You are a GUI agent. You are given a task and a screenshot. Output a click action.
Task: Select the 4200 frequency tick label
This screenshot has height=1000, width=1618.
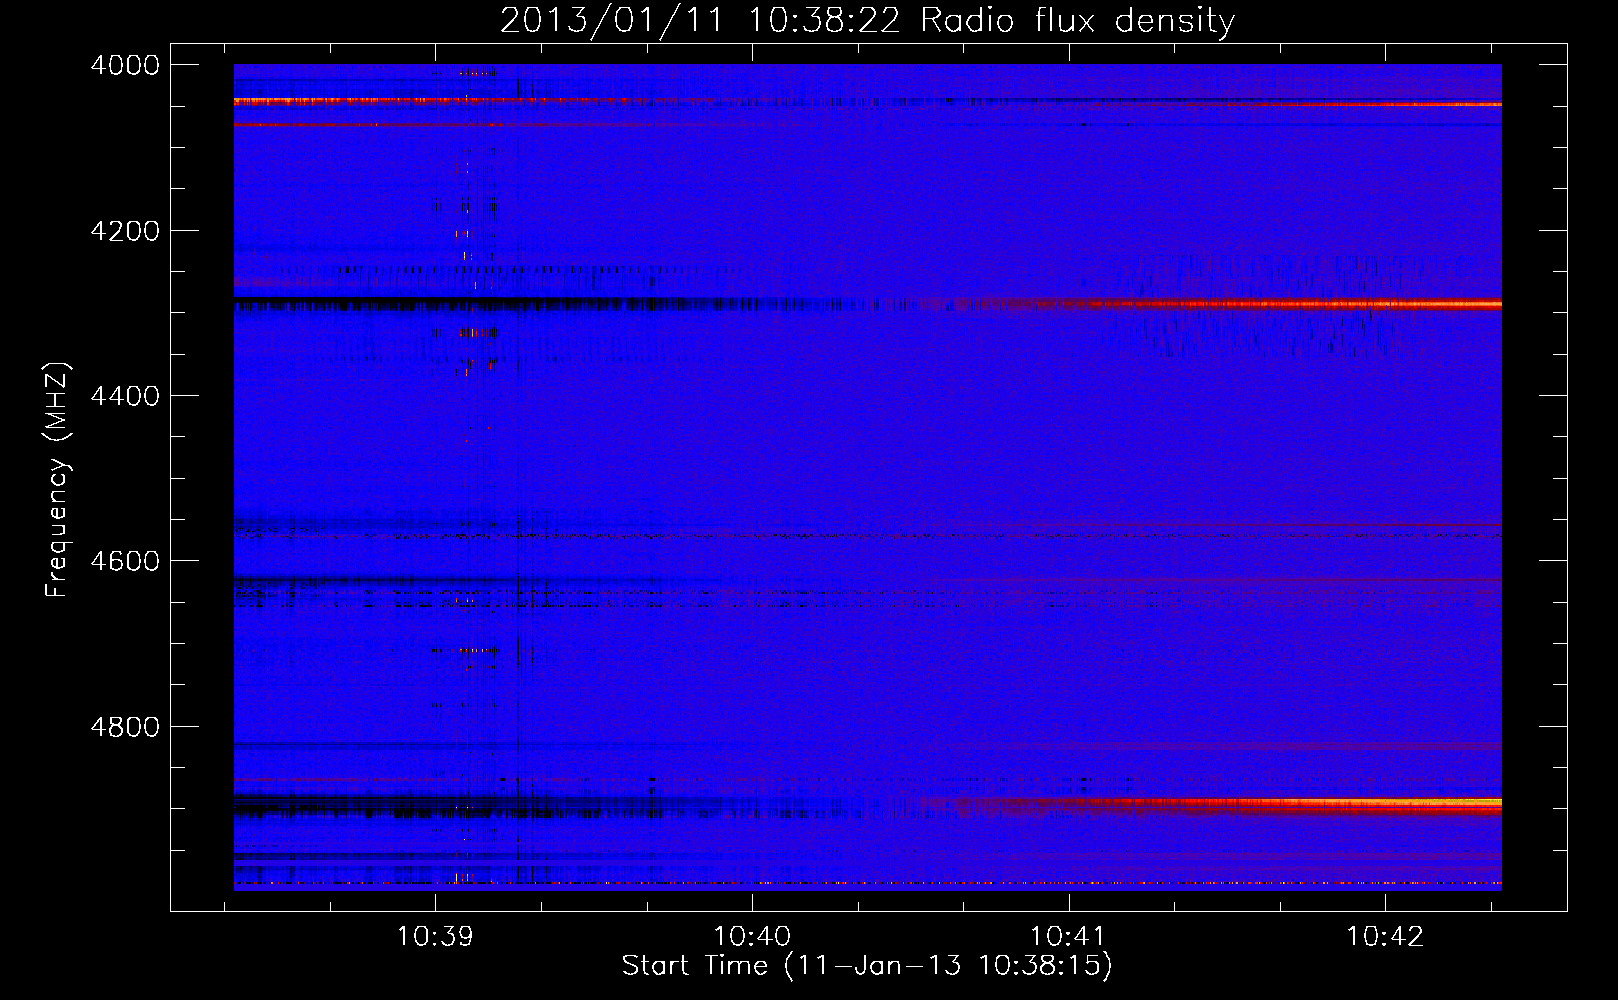coord(125,231)
